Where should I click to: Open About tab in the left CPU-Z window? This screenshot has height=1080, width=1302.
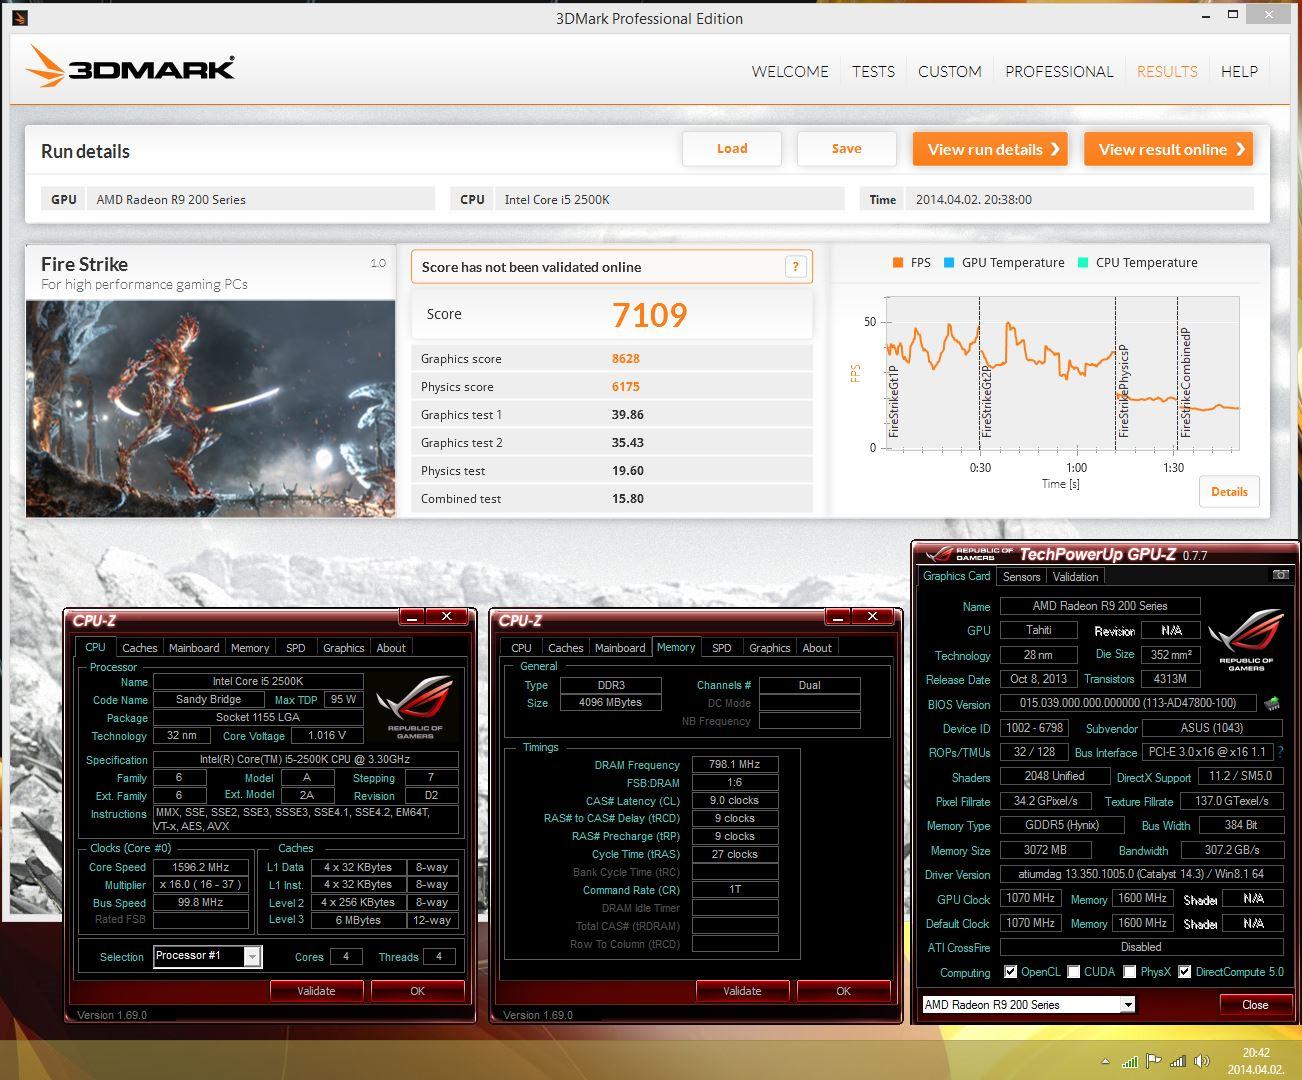[x=391, y=648]
